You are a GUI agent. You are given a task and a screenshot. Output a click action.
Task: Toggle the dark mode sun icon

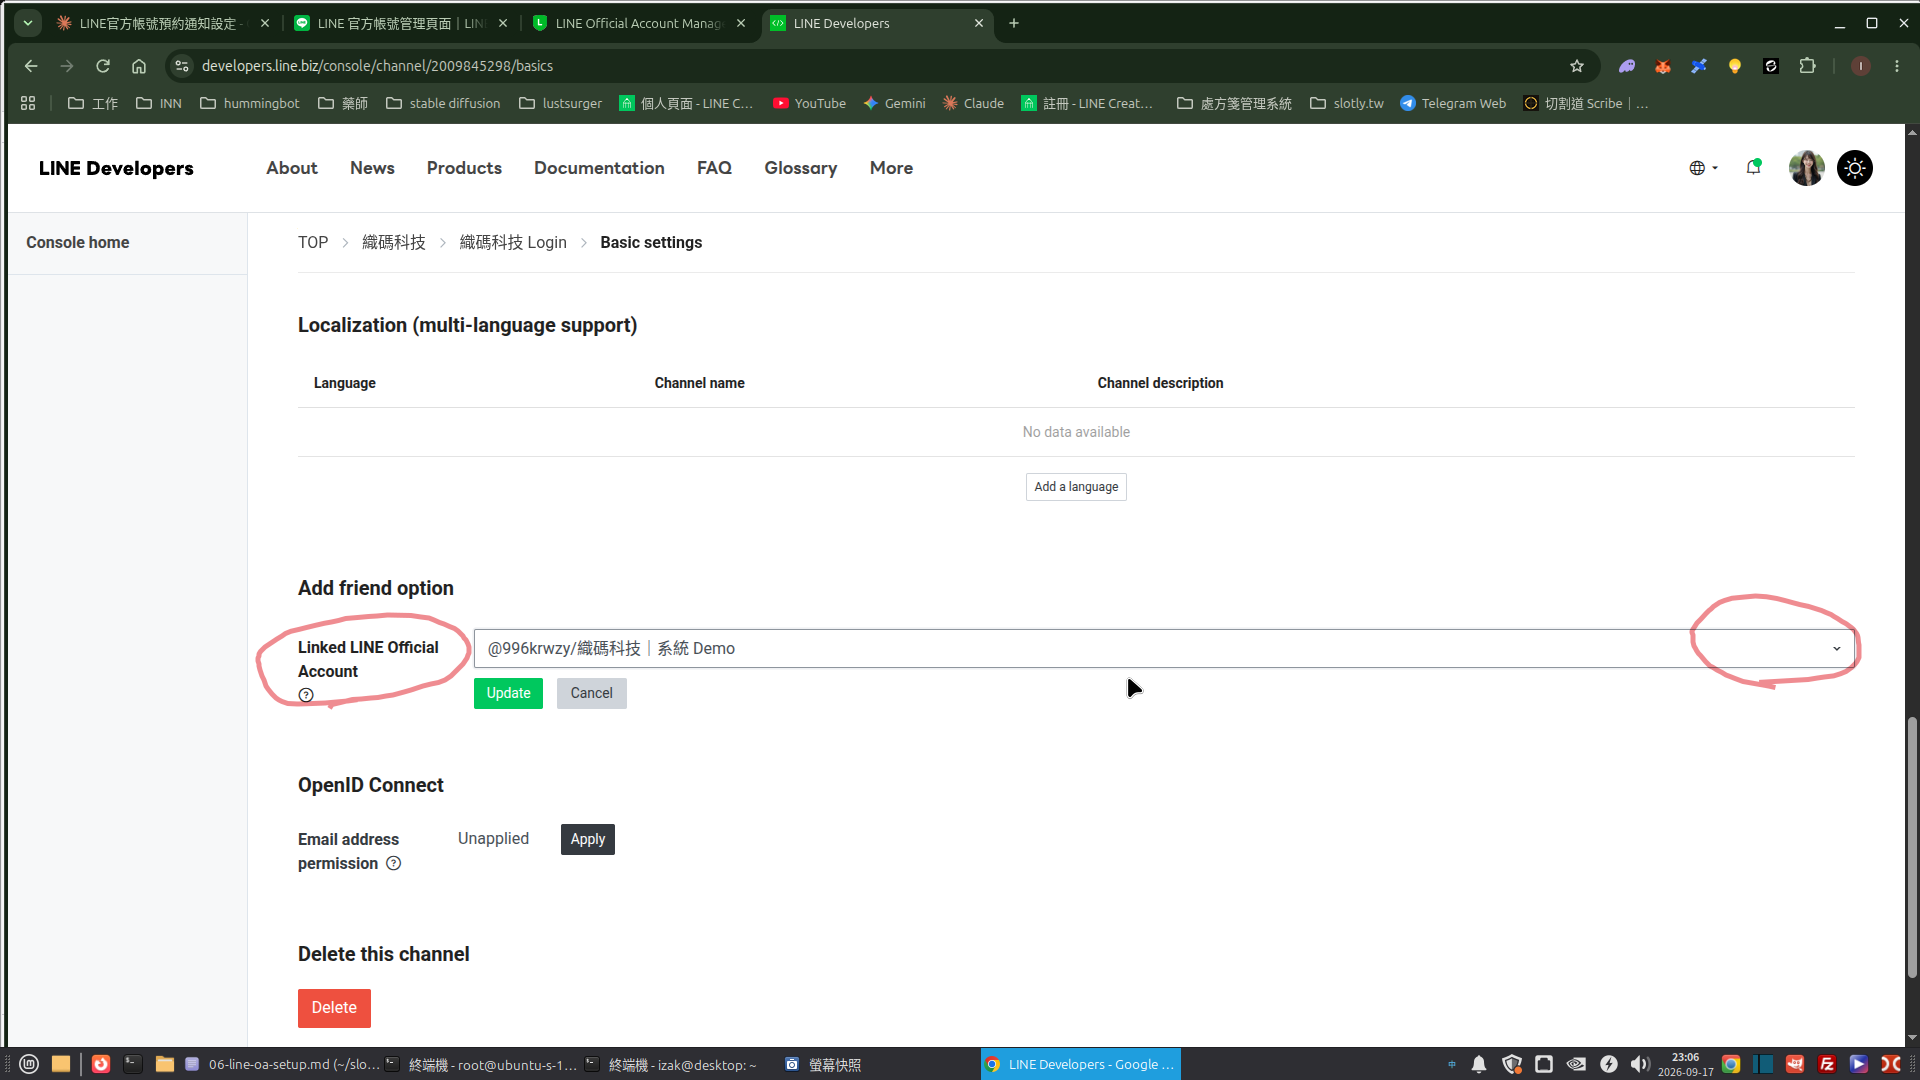coord(1855,168)
